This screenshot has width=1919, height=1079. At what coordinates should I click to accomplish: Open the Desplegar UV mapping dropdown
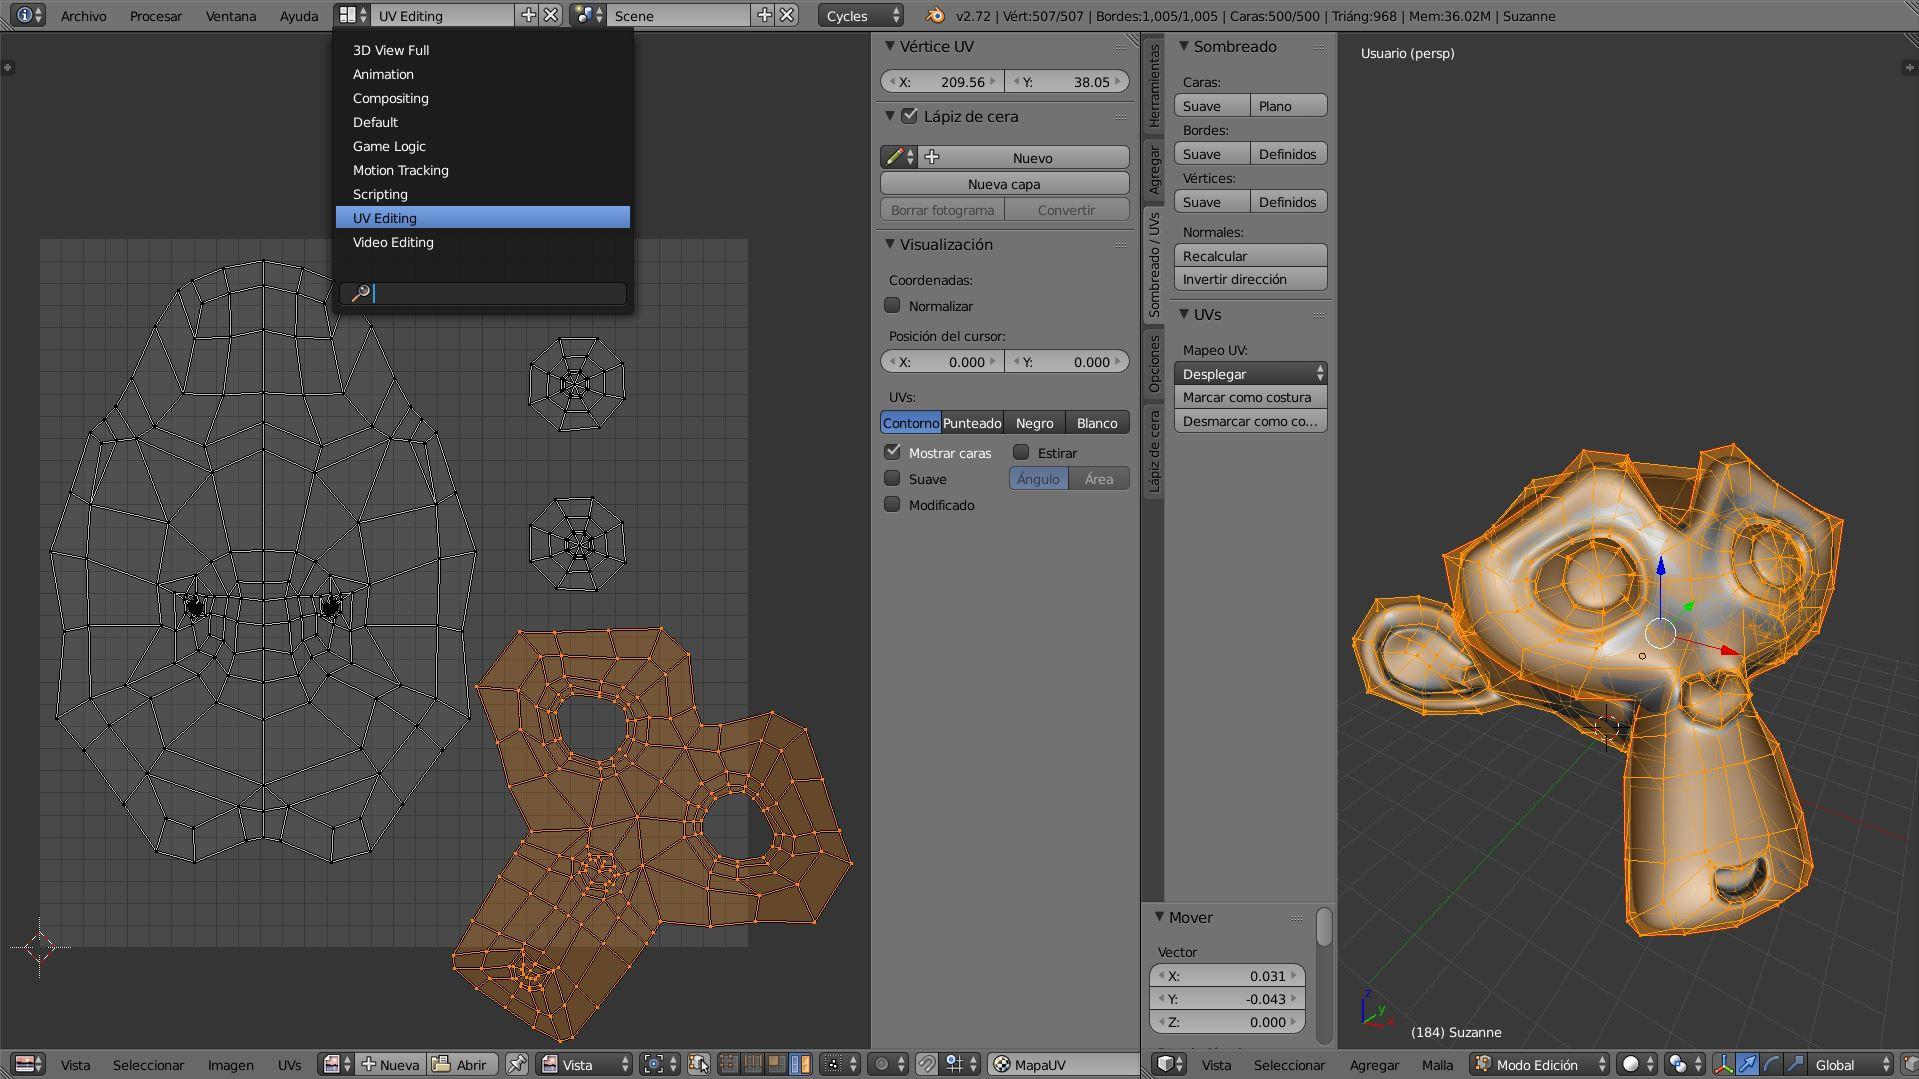[x=1250, y=373]
